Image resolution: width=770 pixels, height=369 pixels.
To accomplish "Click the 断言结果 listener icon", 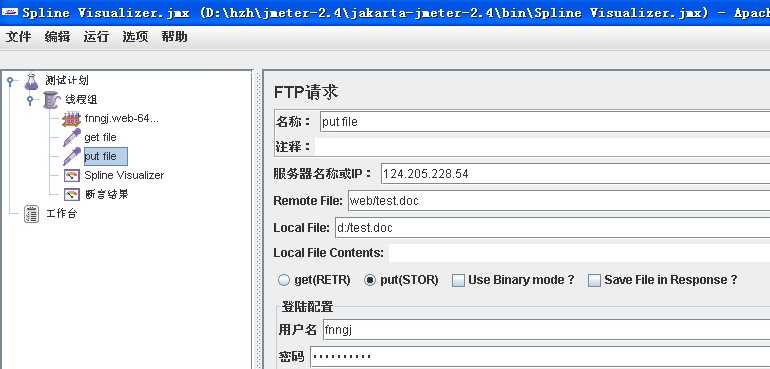I will point(72,195).
